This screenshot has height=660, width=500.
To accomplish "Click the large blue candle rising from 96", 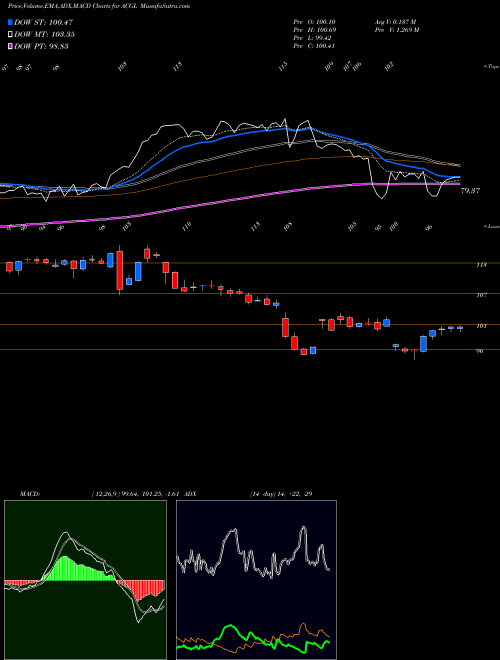I will pos(423,343).
